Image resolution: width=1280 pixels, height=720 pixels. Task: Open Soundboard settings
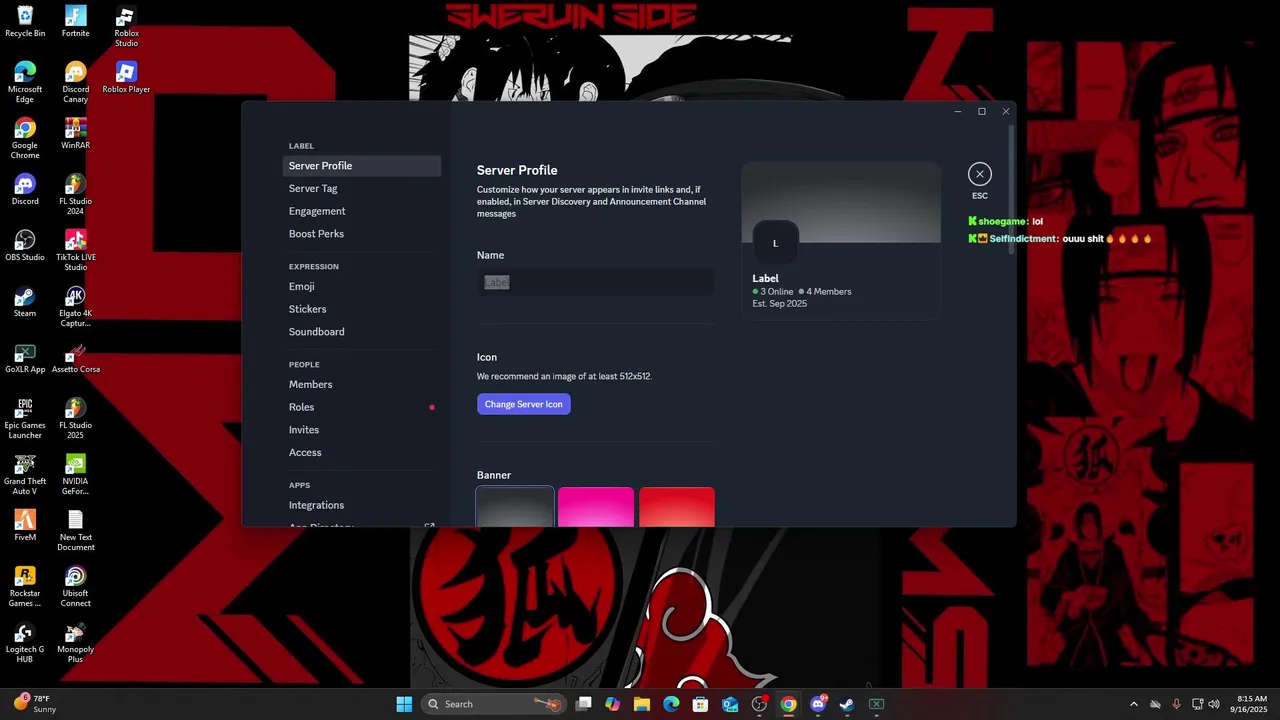click(362, 332)
